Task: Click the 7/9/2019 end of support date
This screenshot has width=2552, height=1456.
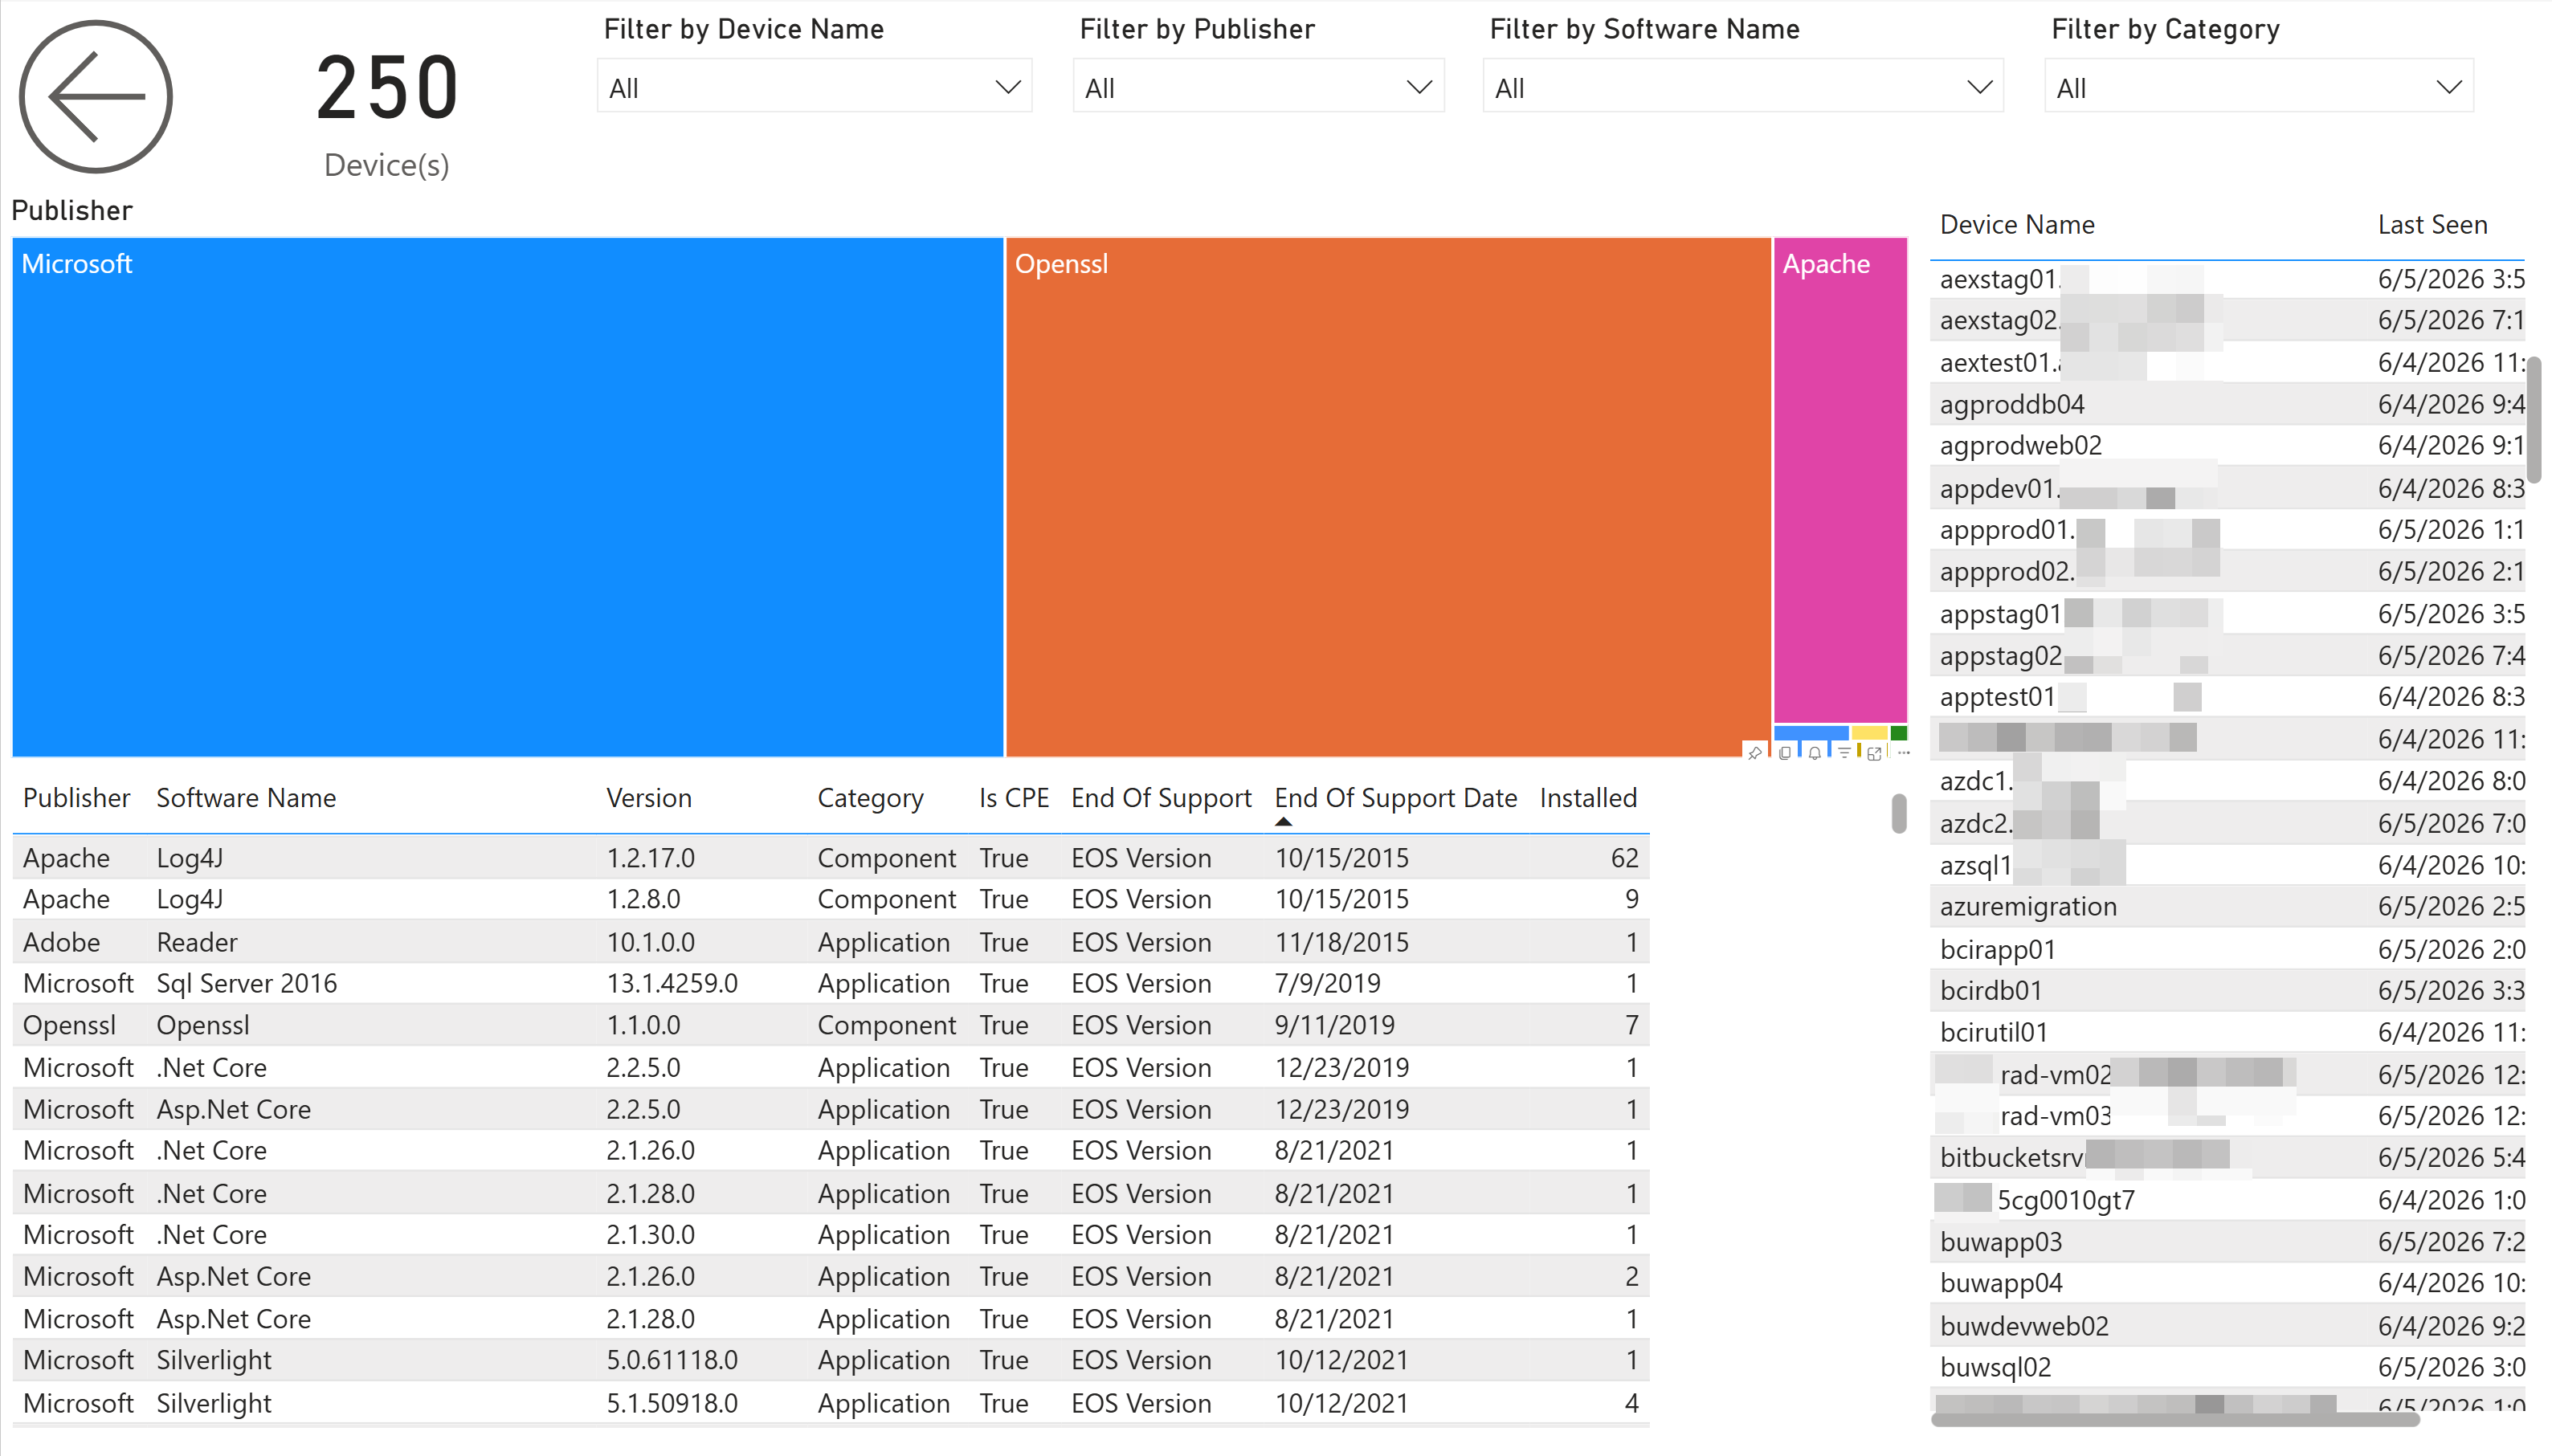Action: [x=1327, y=983]
